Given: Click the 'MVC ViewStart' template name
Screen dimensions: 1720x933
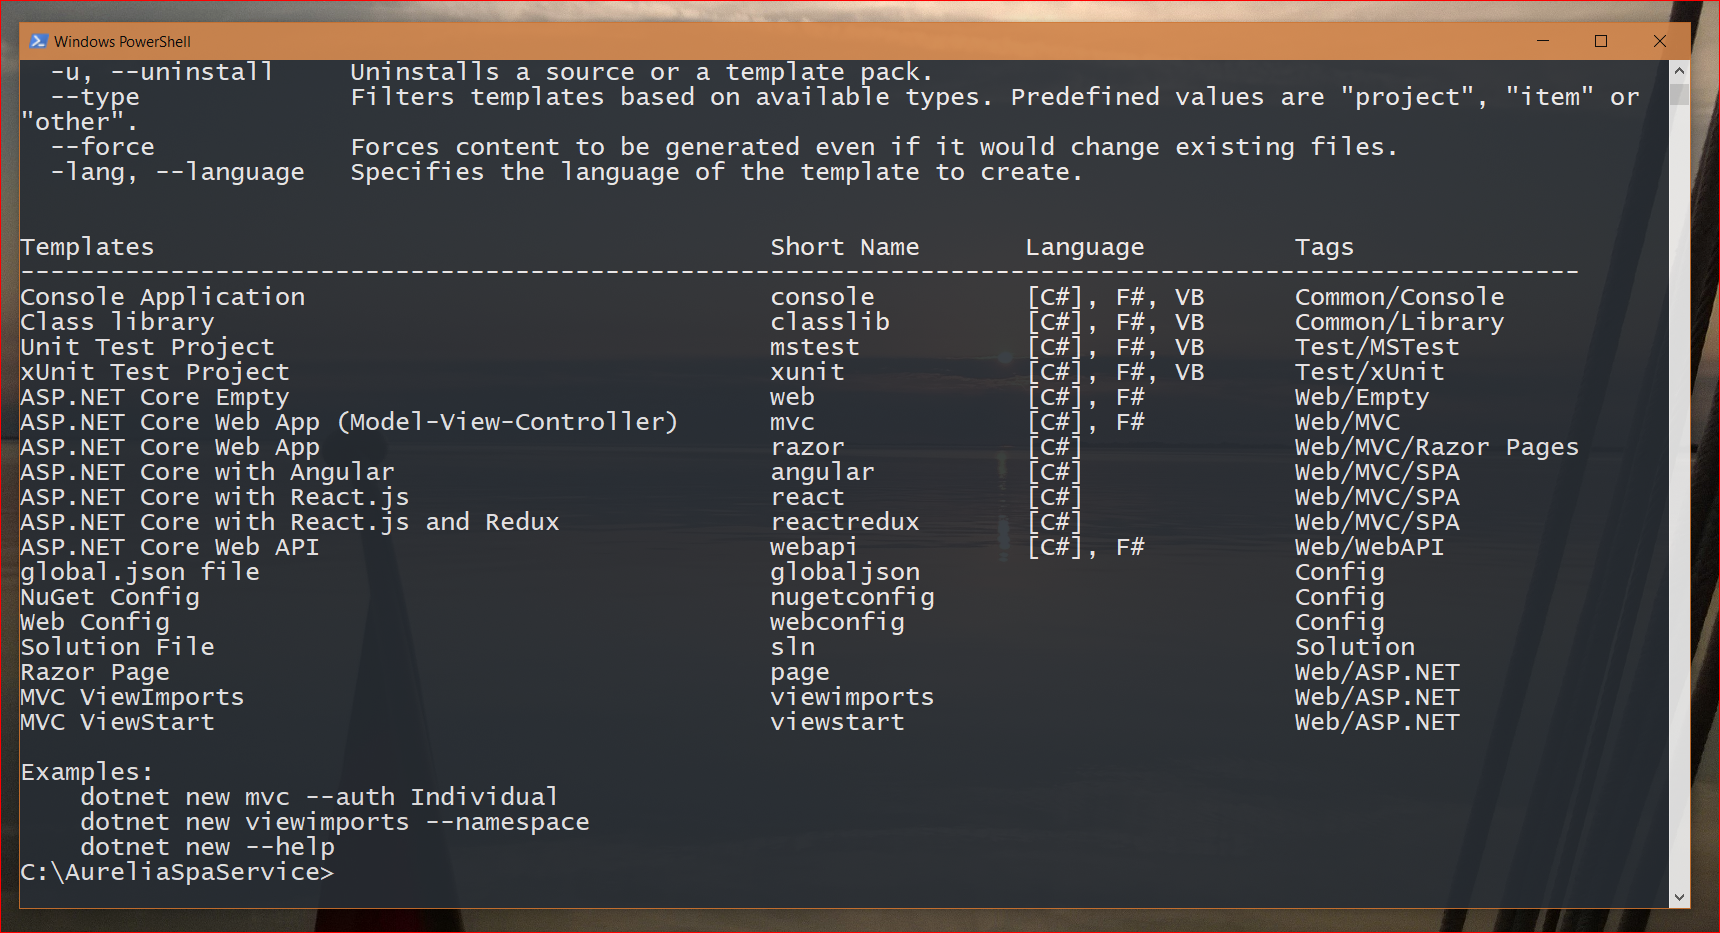Looking at the screenshot, I should (x=117, y=722).
